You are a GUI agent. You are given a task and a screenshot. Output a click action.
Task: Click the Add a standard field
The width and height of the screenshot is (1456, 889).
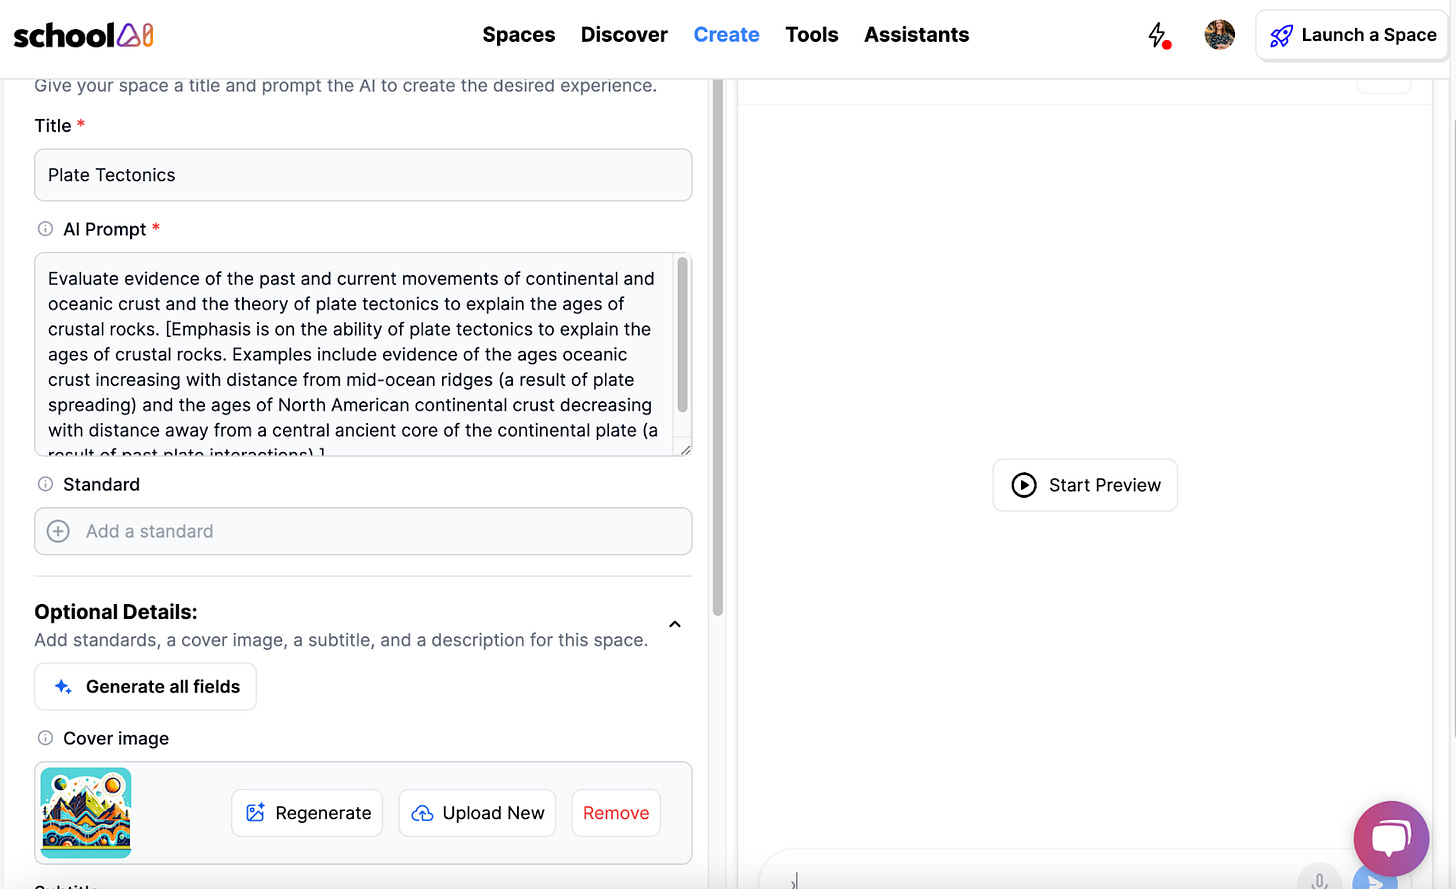pos(363,531)
